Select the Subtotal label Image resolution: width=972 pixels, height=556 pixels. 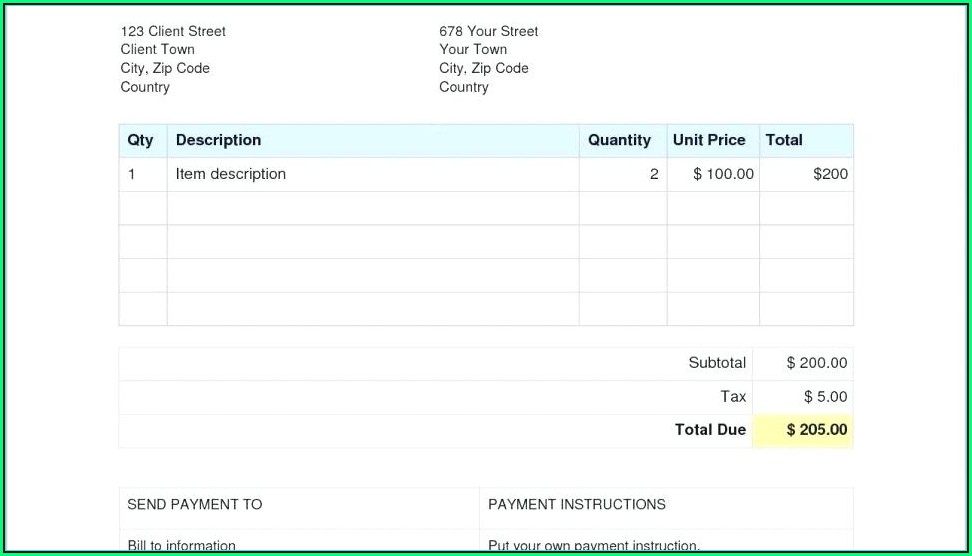[x=717, y=363]
